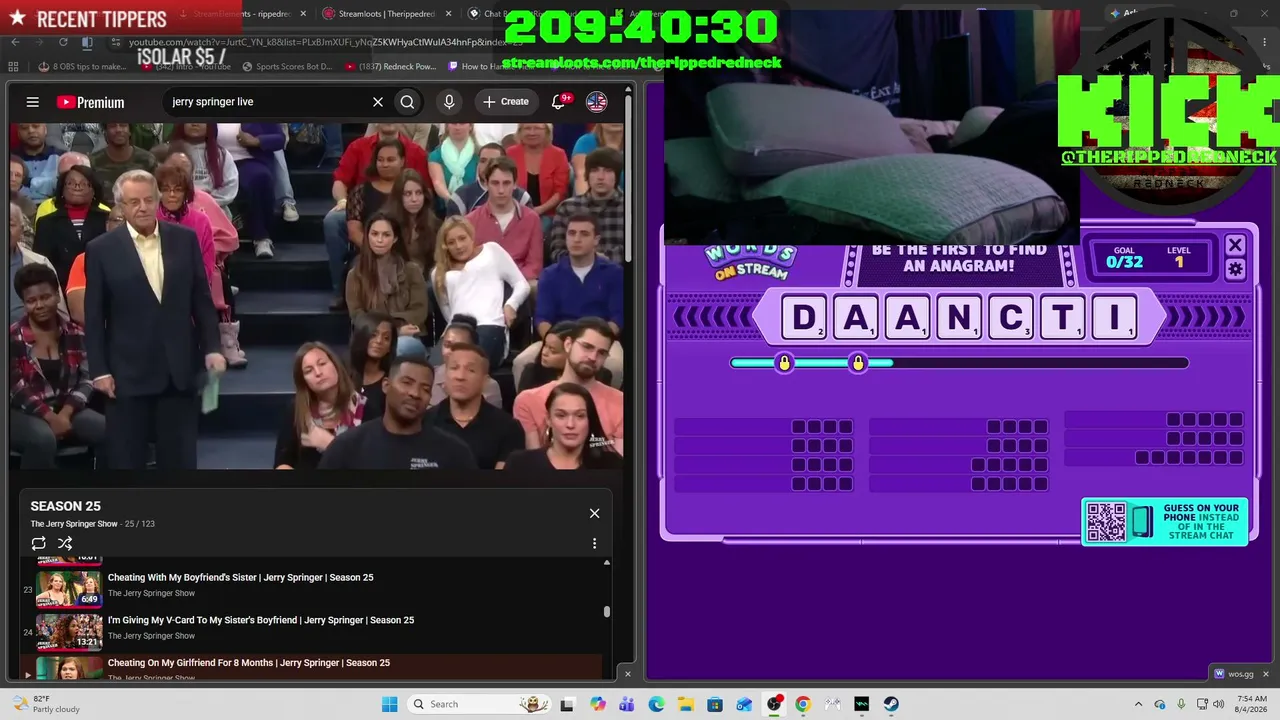Click the Words on Stream logo
The image size is (1280, 720).
coord(750,262)
